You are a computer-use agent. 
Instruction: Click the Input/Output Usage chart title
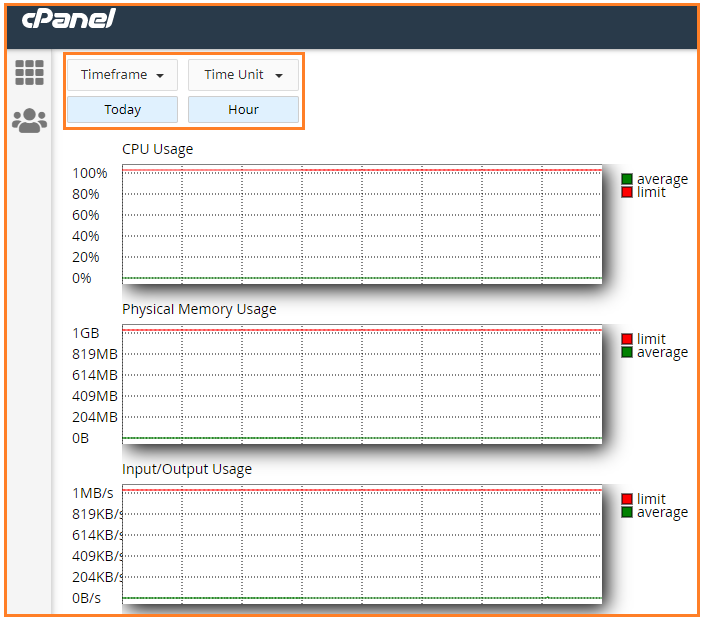[x=187, y=469]
